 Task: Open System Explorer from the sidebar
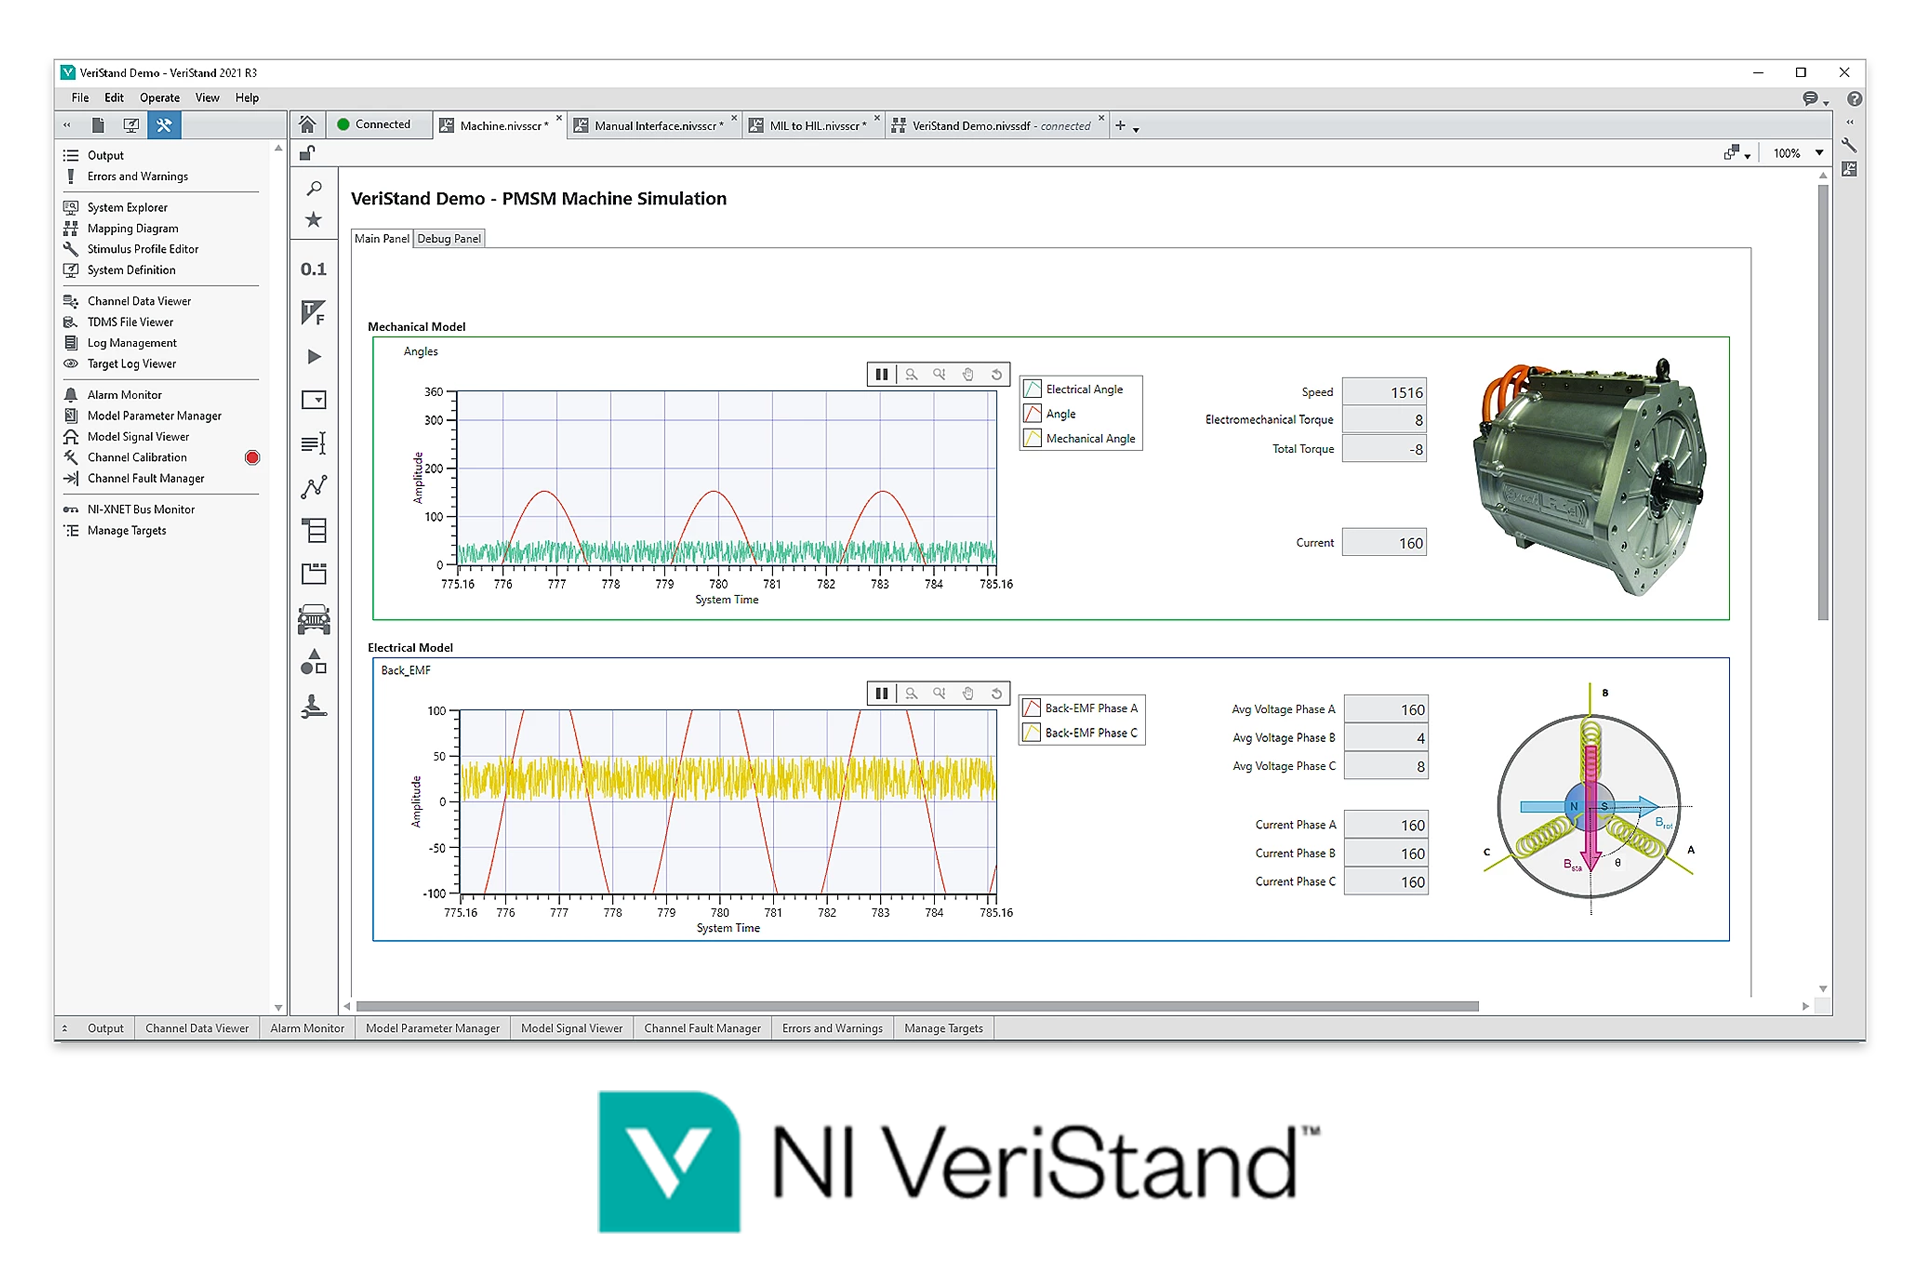127,207
